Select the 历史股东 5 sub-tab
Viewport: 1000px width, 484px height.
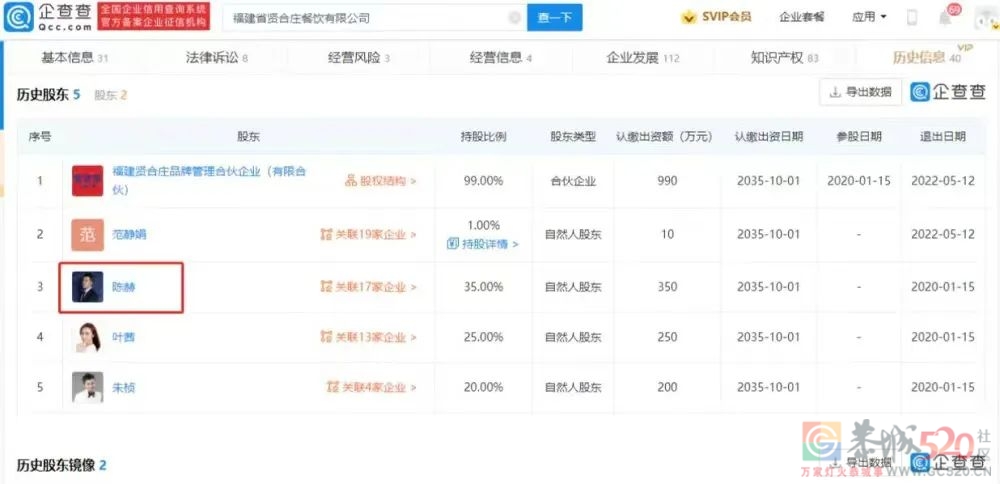(48, 95)
